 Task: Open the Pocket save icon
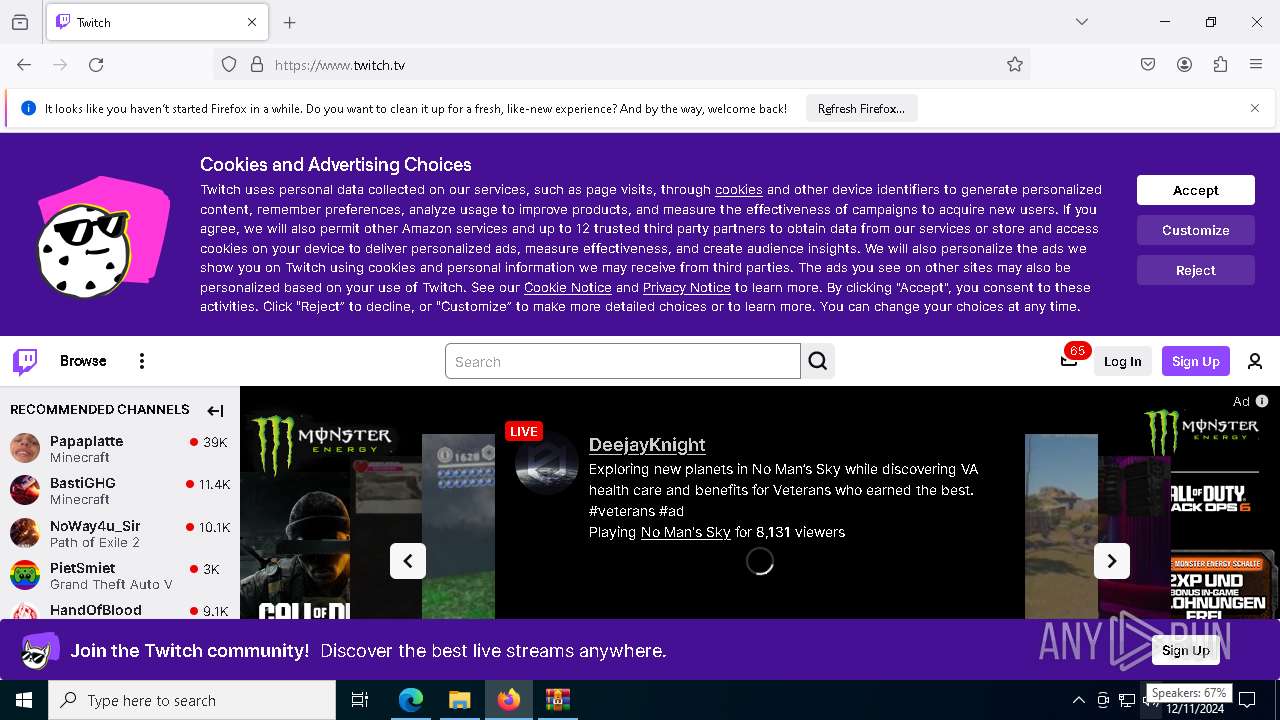[1148, 65]
